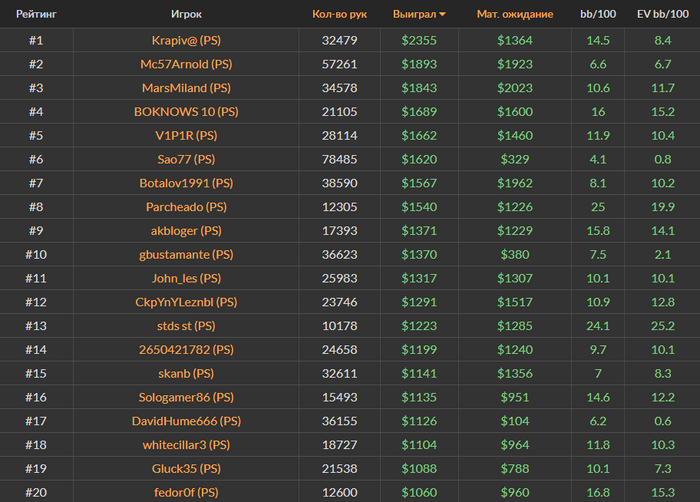This screenshot has height=502, width=700.
Task: Click the Игрок column header
Action: pos(186,15)
